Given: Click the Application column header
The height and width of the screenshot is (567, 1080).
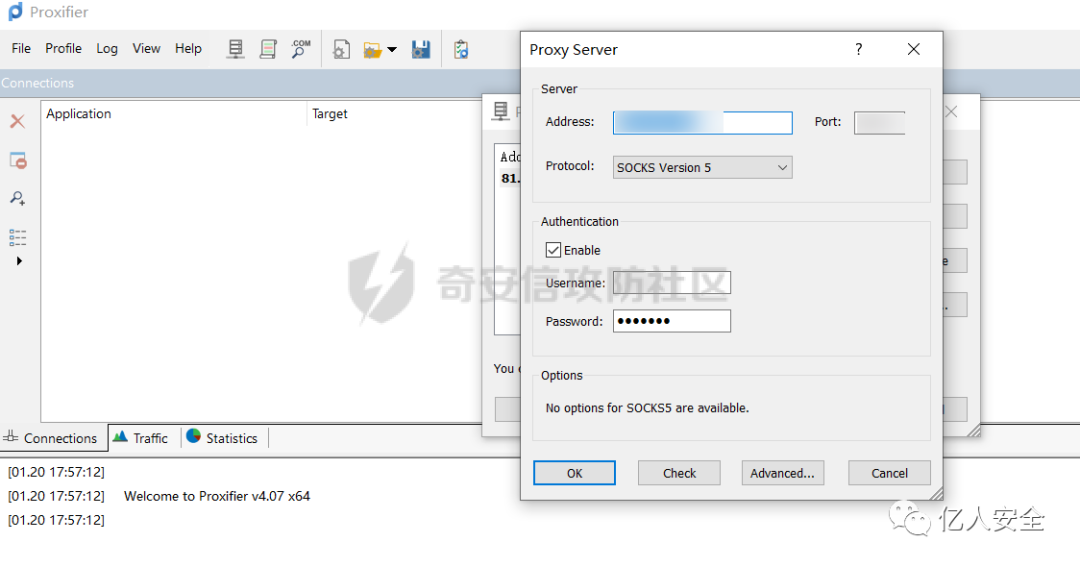Looking at the screenshot, I should tap(174, 114).
